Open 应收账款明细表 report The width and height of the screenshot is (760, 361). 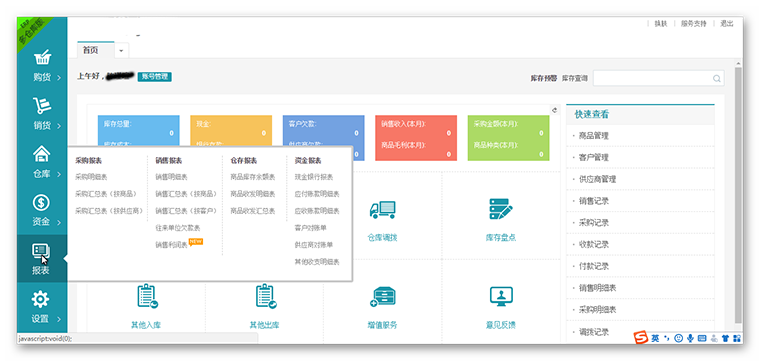(317, 211)
